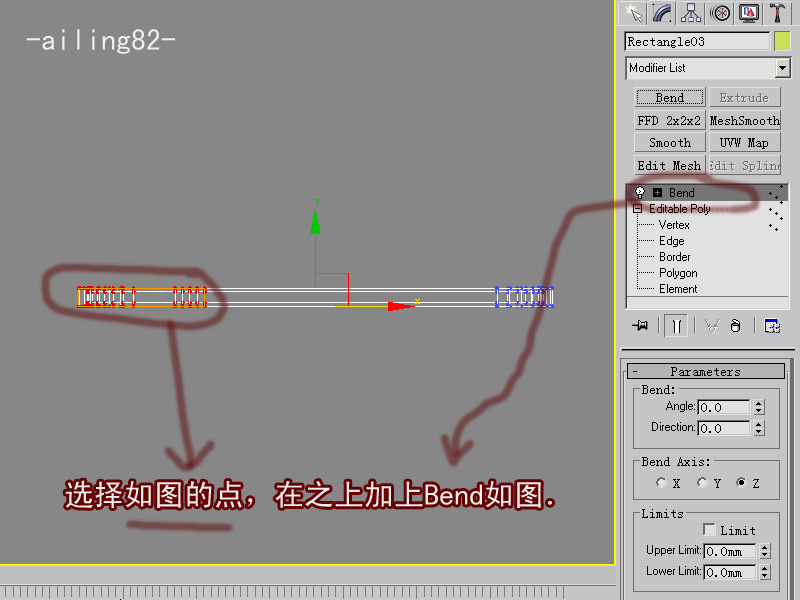Click the Bend Angle value field
800x600 pixels.
click(x=723, y=407)
